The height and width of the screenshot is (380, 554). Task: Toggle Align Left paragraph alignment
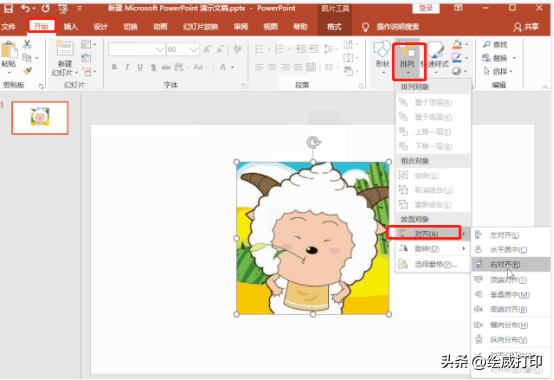259,67
